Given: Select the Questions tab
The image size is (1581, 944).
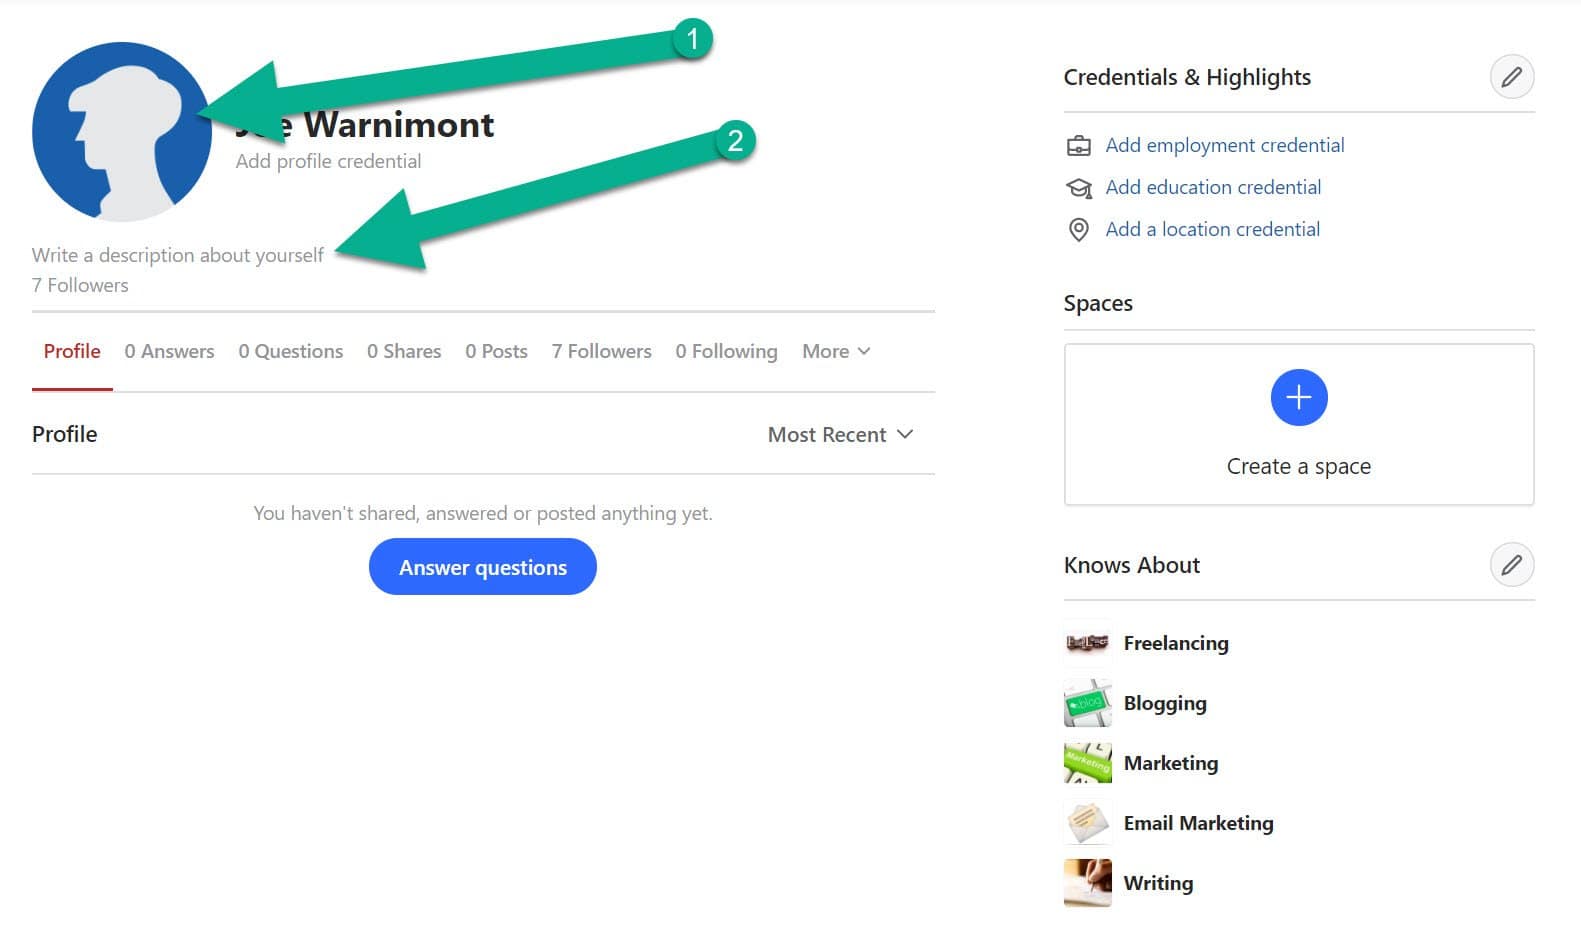Looking at the screenshot, I should 290,351.
